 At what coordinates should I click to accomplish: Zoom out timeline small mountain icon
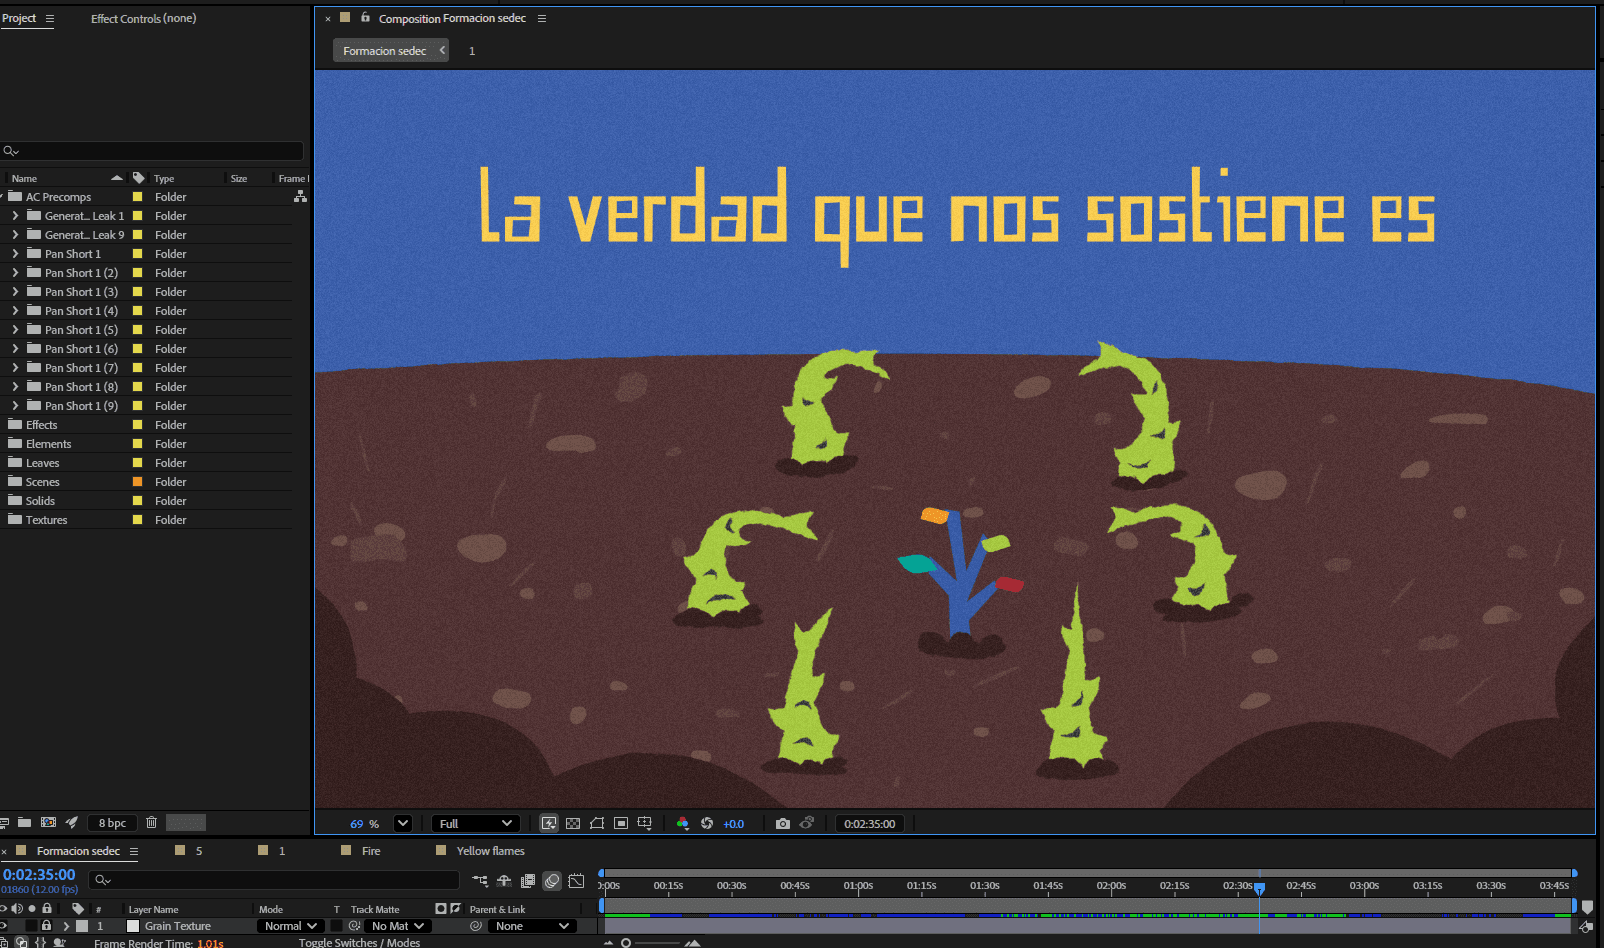coord(608,943)
